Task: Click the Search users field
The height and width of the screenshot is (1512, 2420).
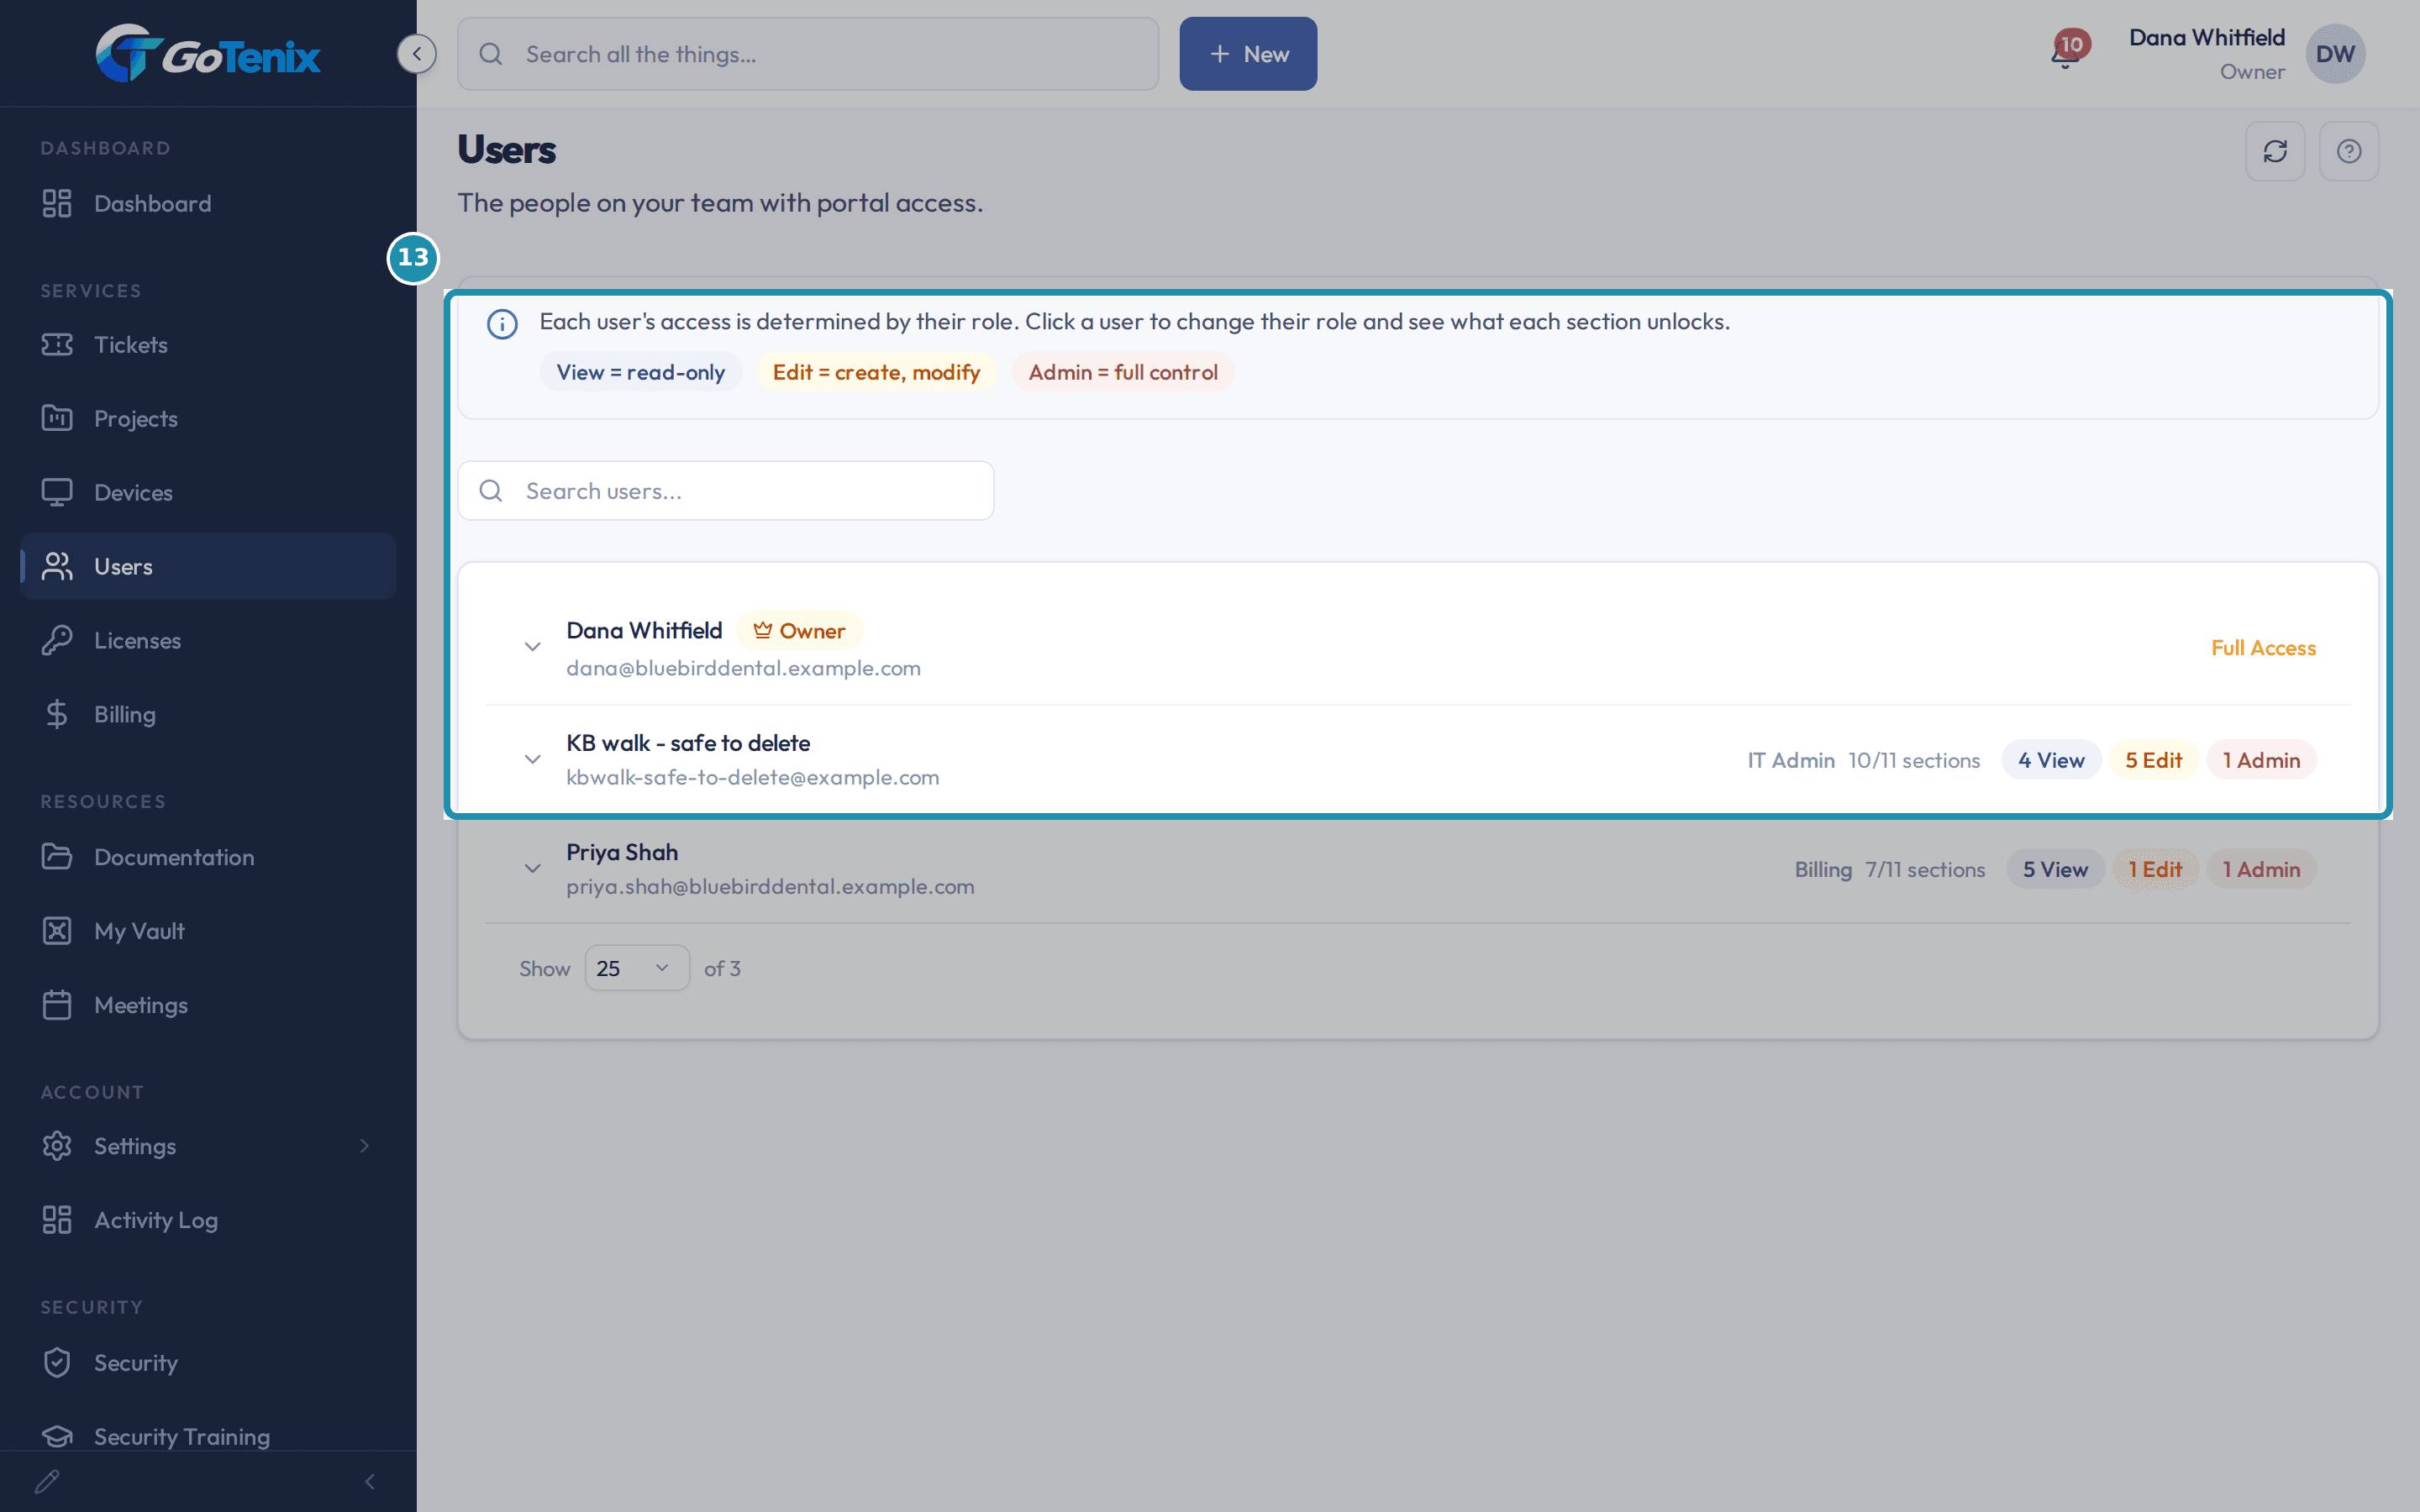Action: (726, 491)
